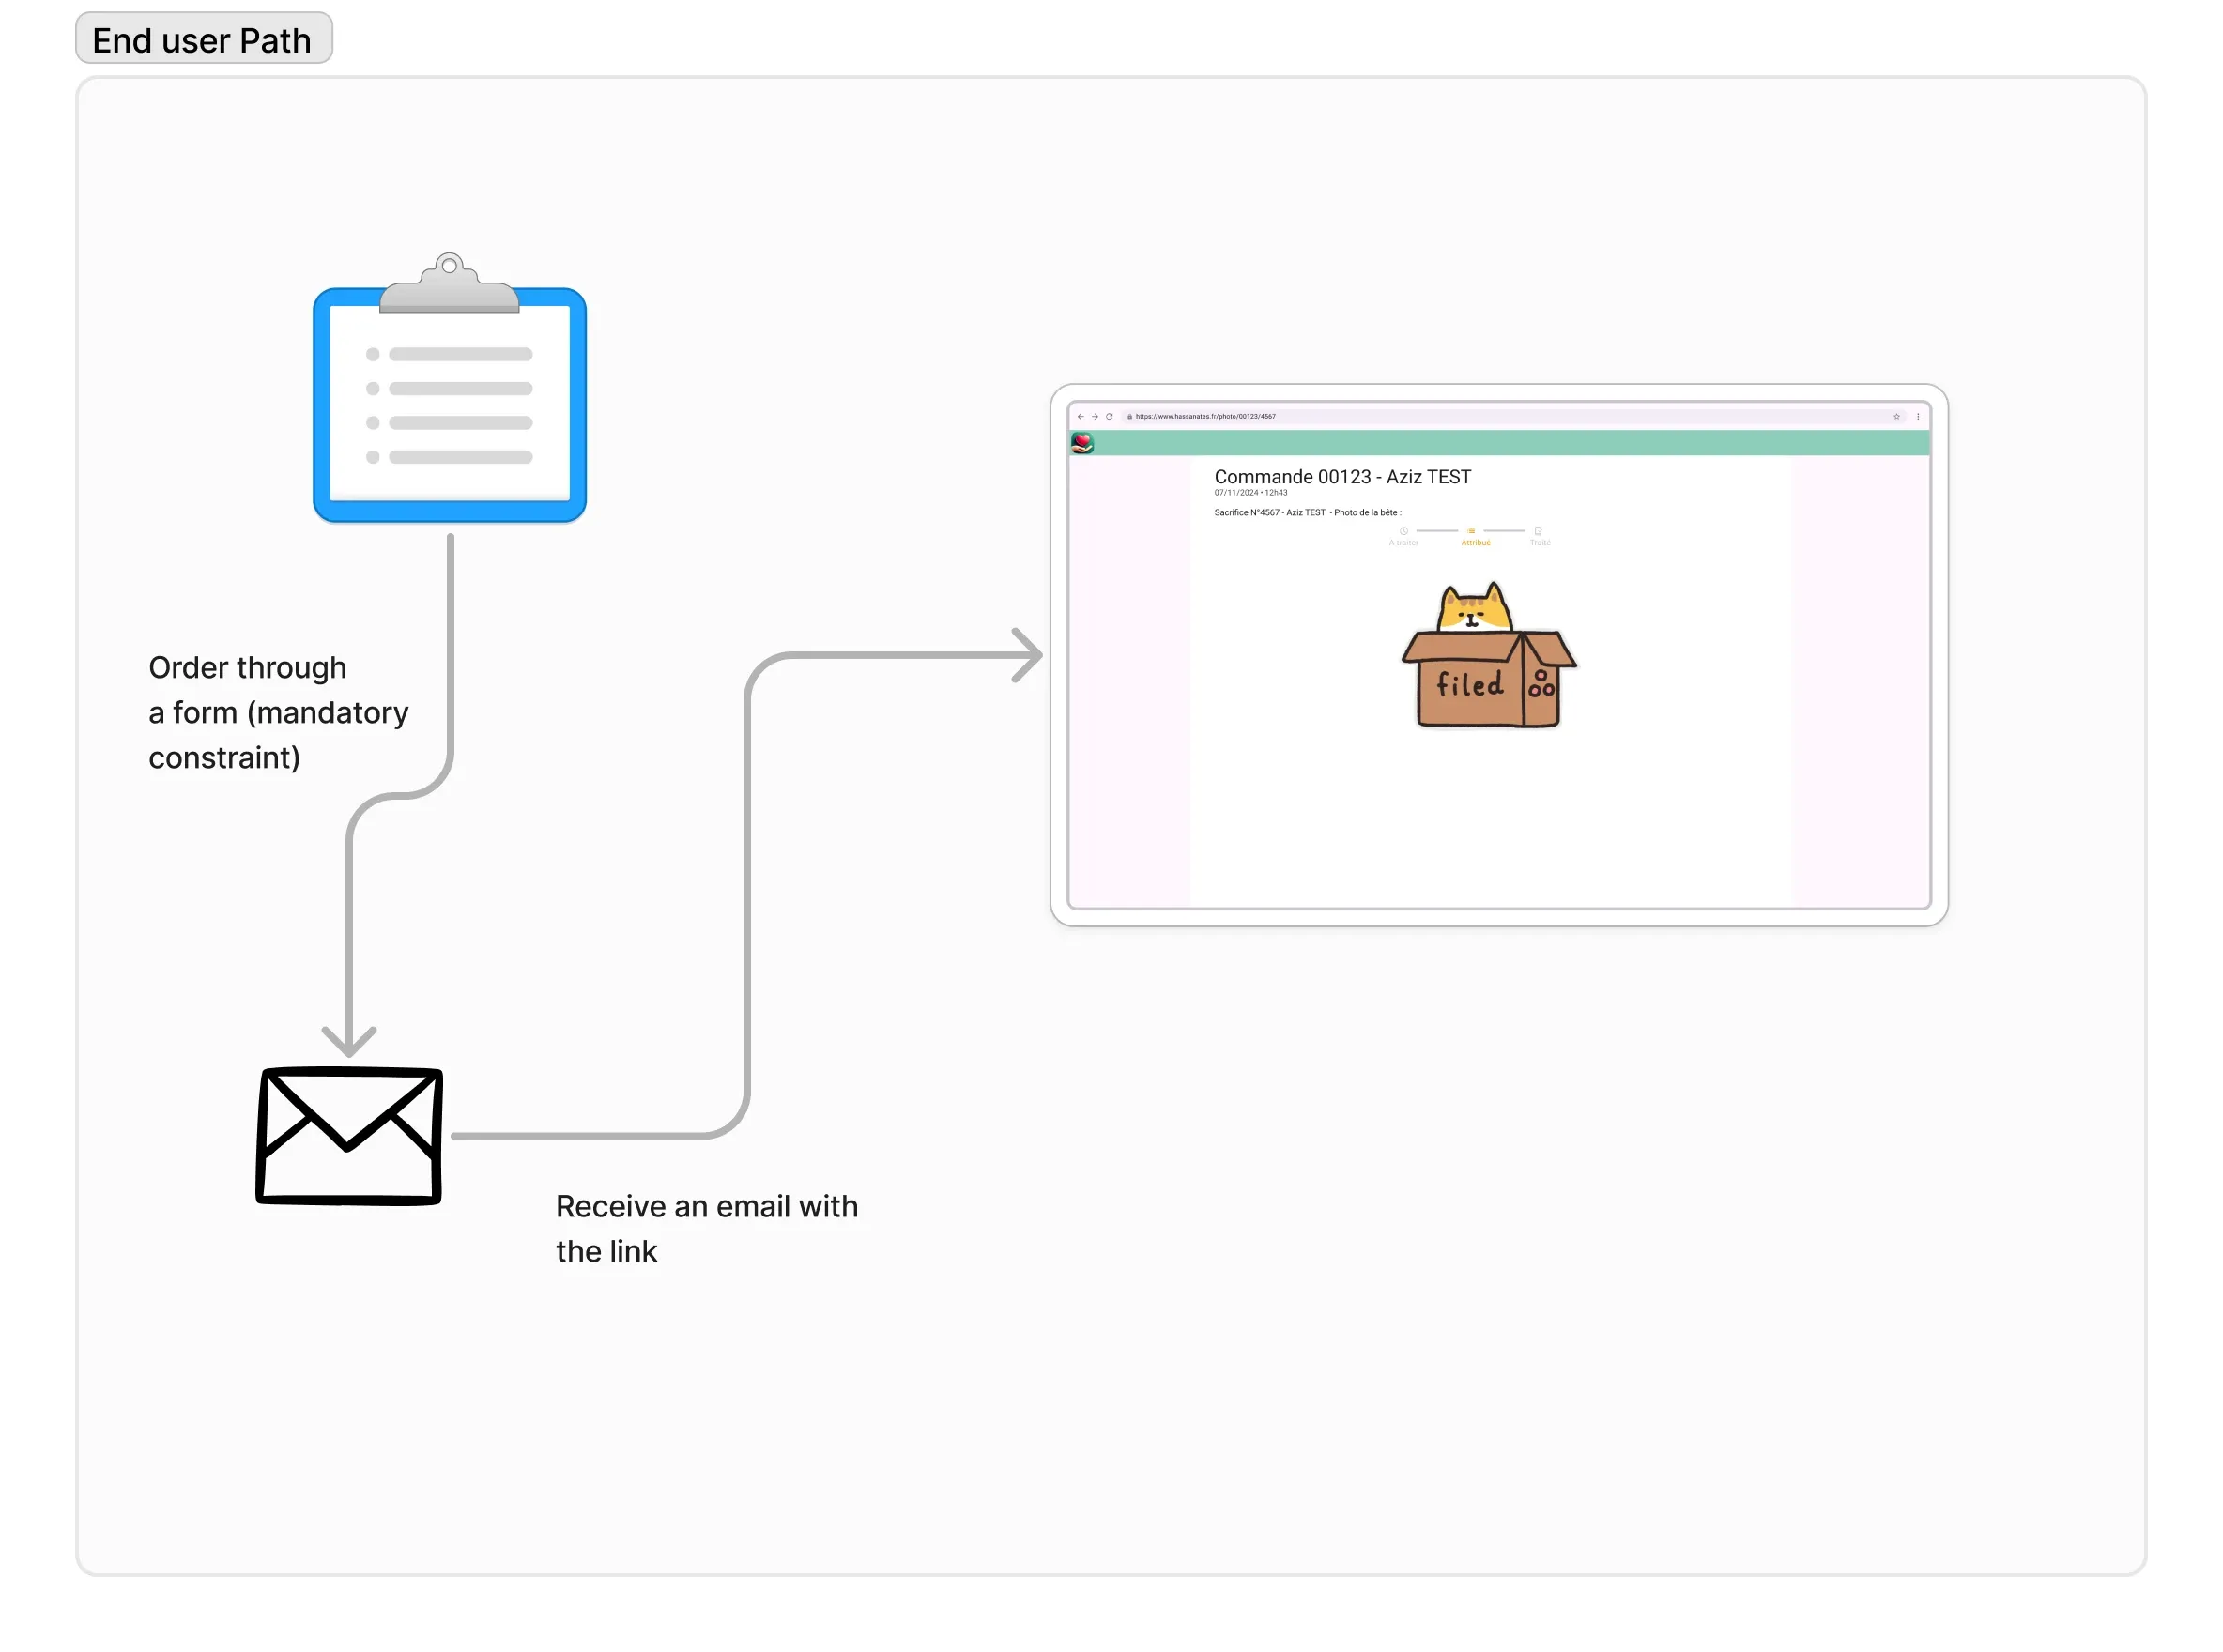Click the A traiter step label
The image size is (2223, 1652).
coord(1403,543)
